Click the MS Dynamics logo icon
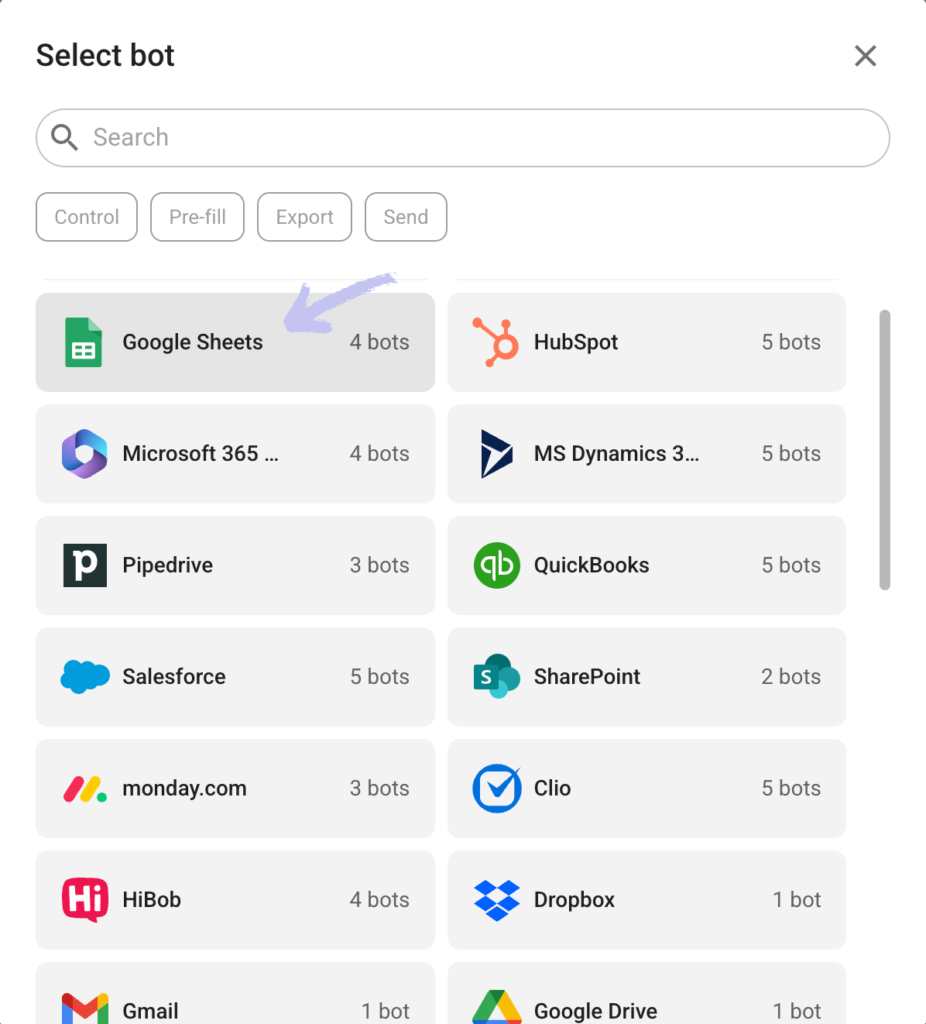The width and height of the screenshot is (926, 1024). click(x=496, y=454)
